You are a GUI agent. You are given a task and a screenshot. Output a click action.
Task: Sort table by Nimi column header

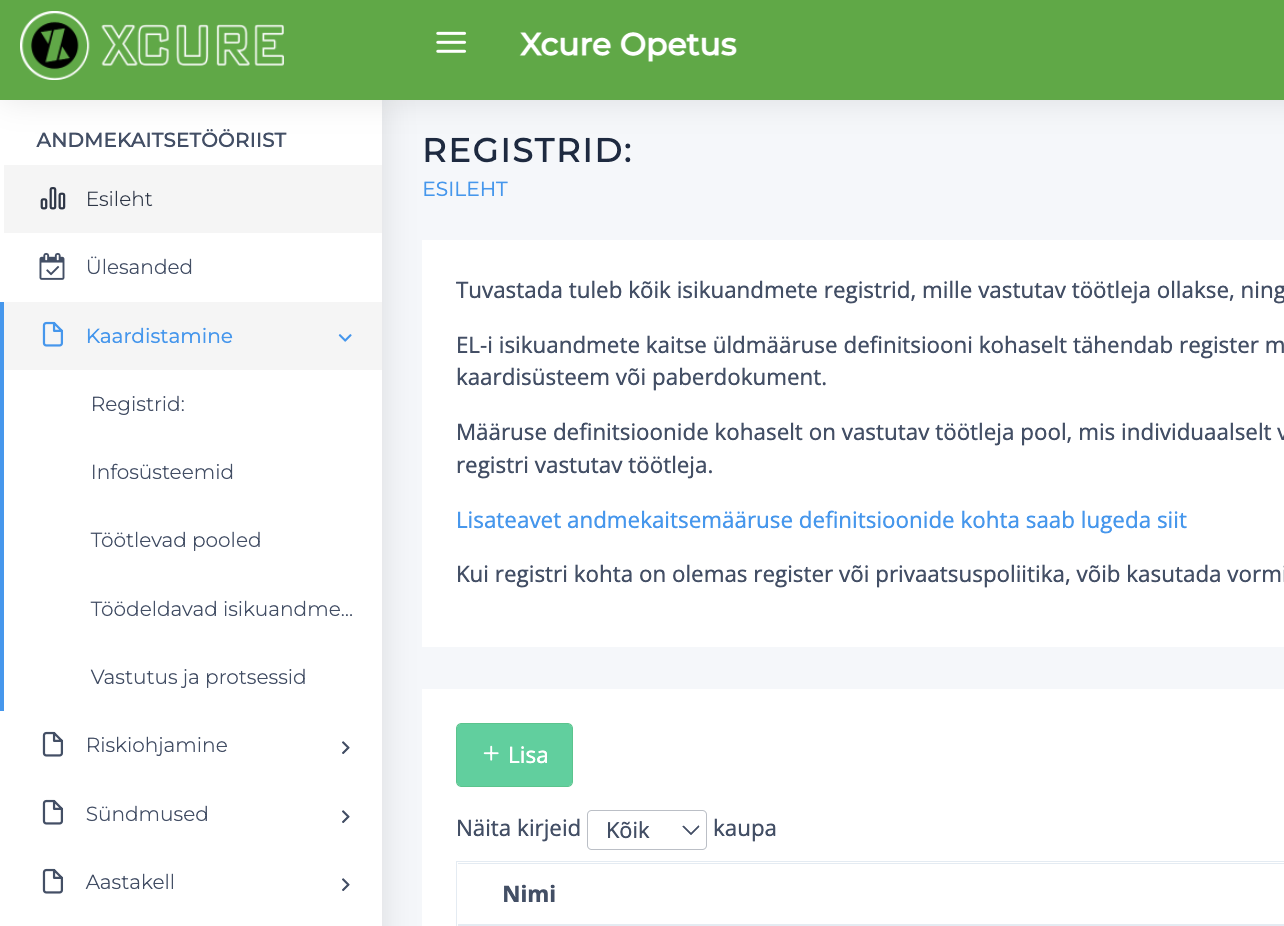pyautogui.click(x=529, y=894)
